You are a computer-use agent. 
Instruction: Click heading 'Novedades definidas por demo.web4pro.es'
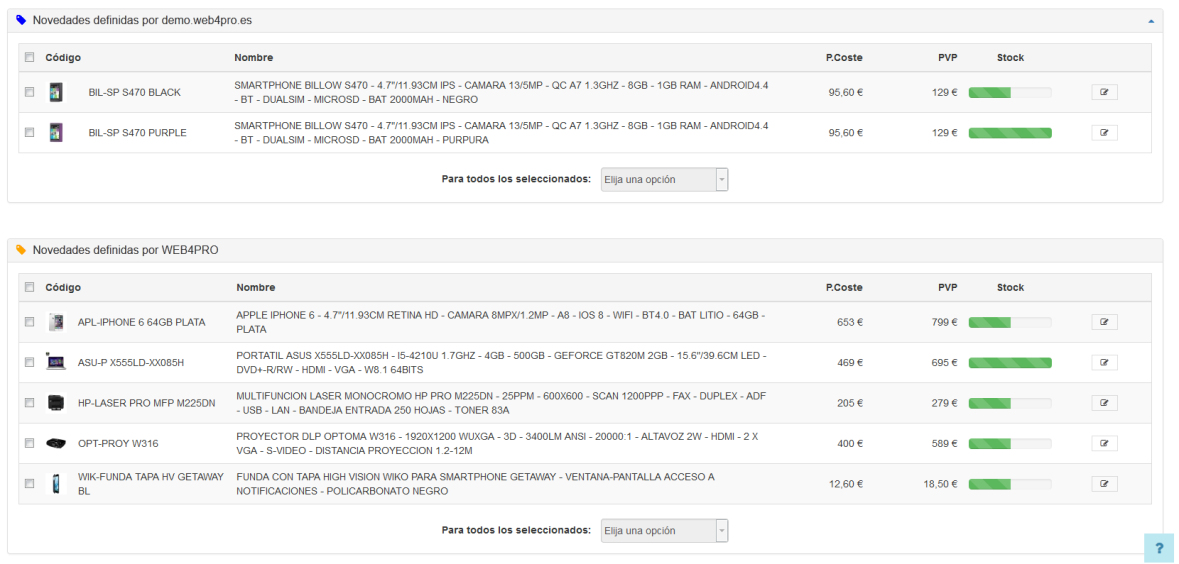[x=142, y=20]
